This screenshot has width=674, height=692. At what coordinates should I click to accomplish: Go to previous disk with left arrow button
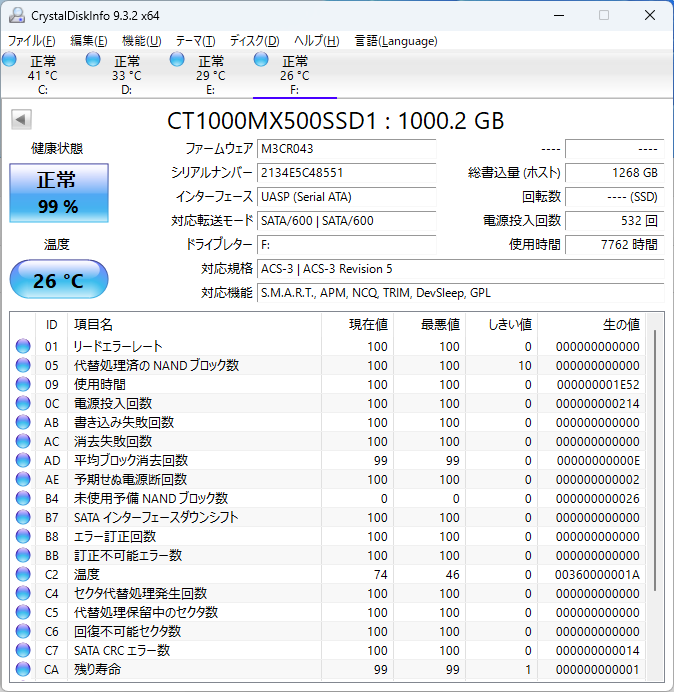point(21,119)
